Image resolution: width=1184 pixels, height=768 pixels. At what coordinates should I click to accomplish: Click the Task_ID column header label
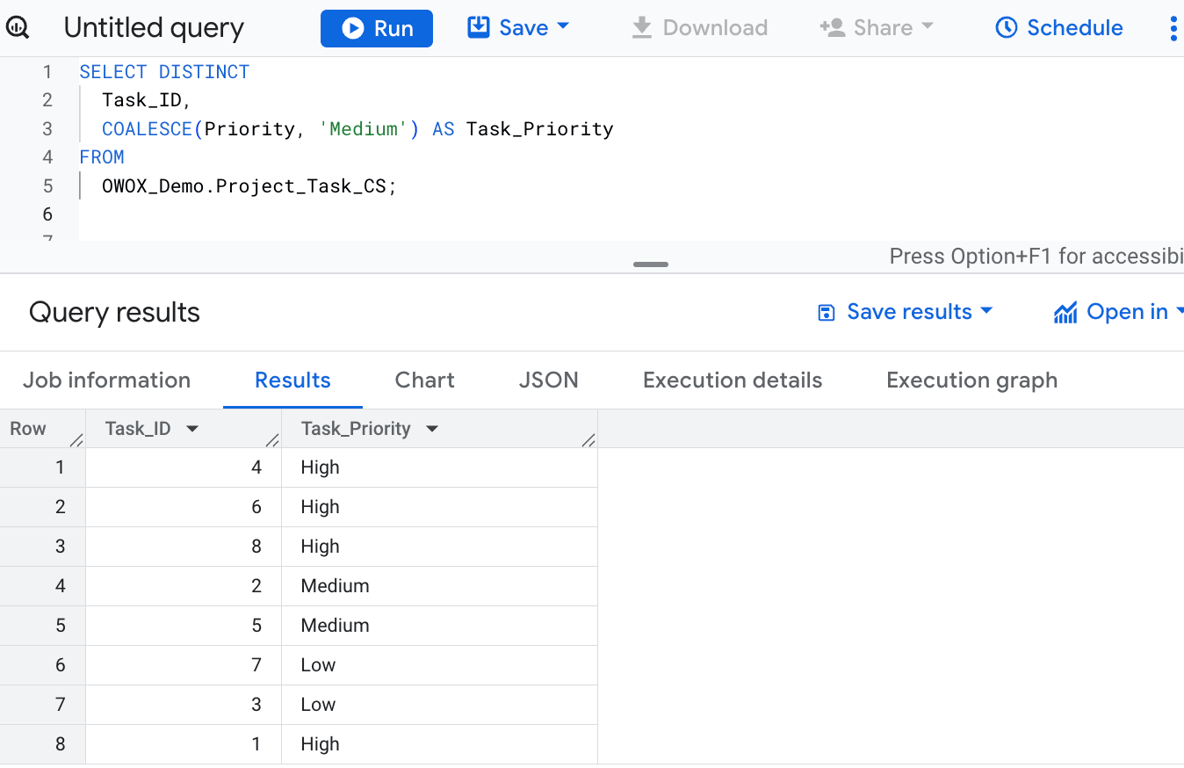(x=137, y=429)
